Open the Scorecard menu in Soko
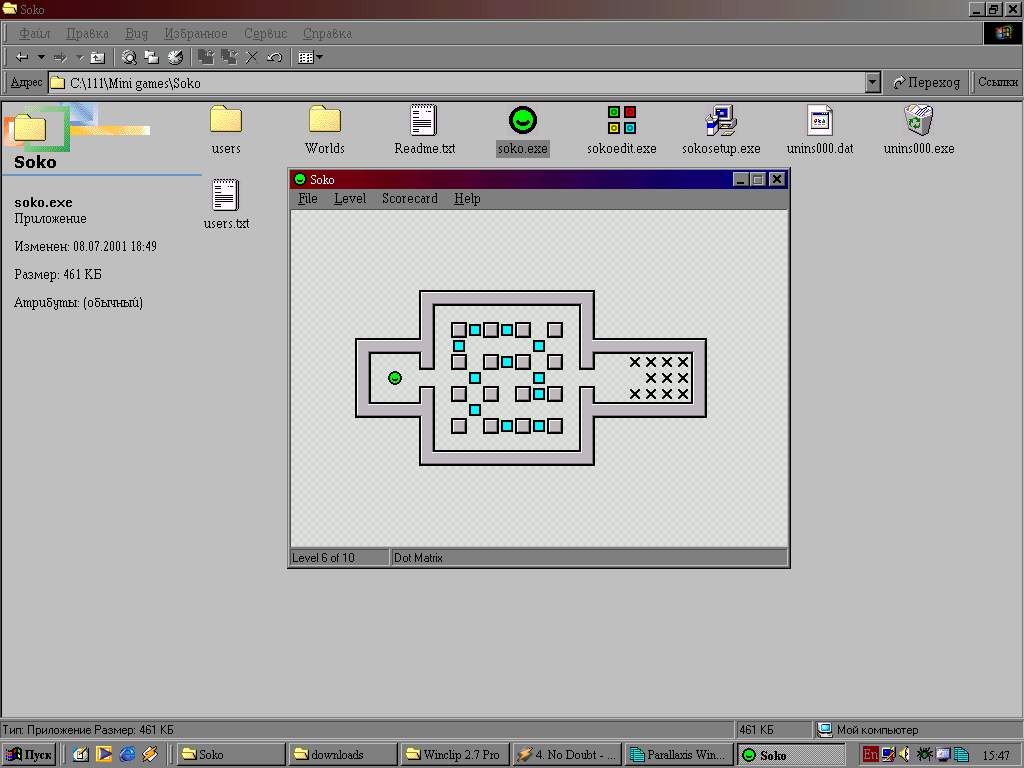This screenshot has height=768, width=1024. [x=409, y=199]
